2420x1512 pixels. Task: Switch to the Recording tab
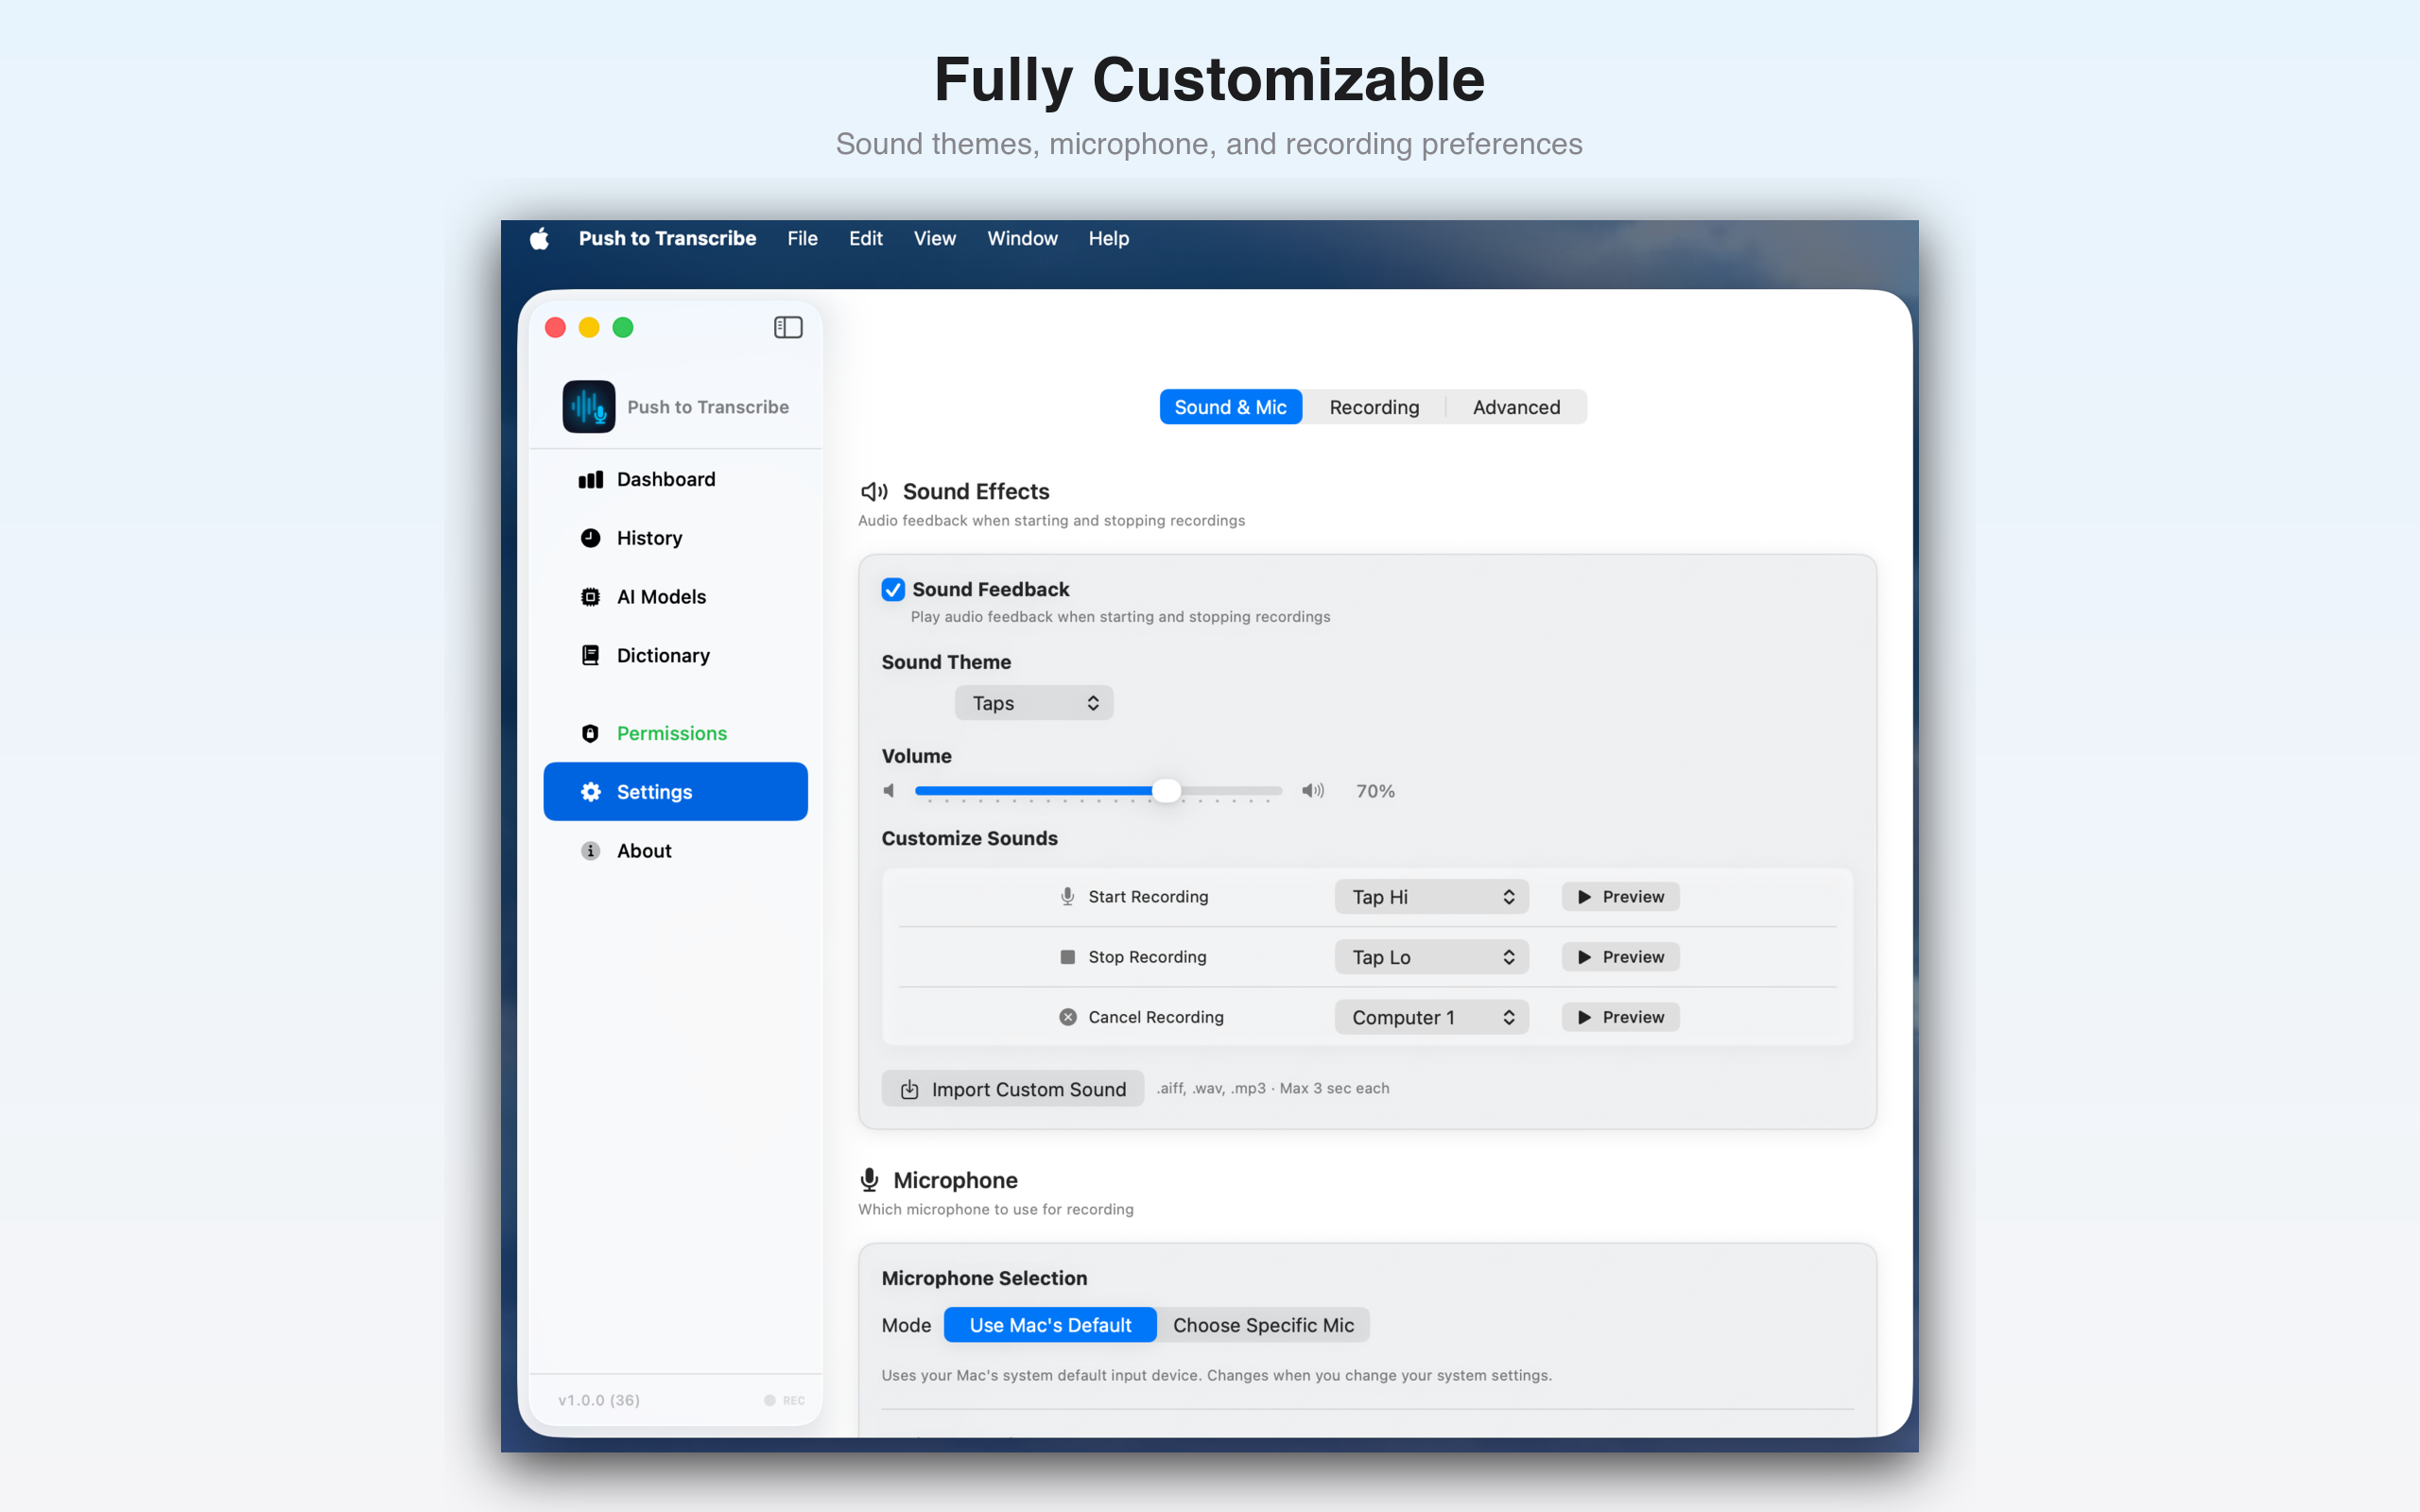click(1374, 407)
